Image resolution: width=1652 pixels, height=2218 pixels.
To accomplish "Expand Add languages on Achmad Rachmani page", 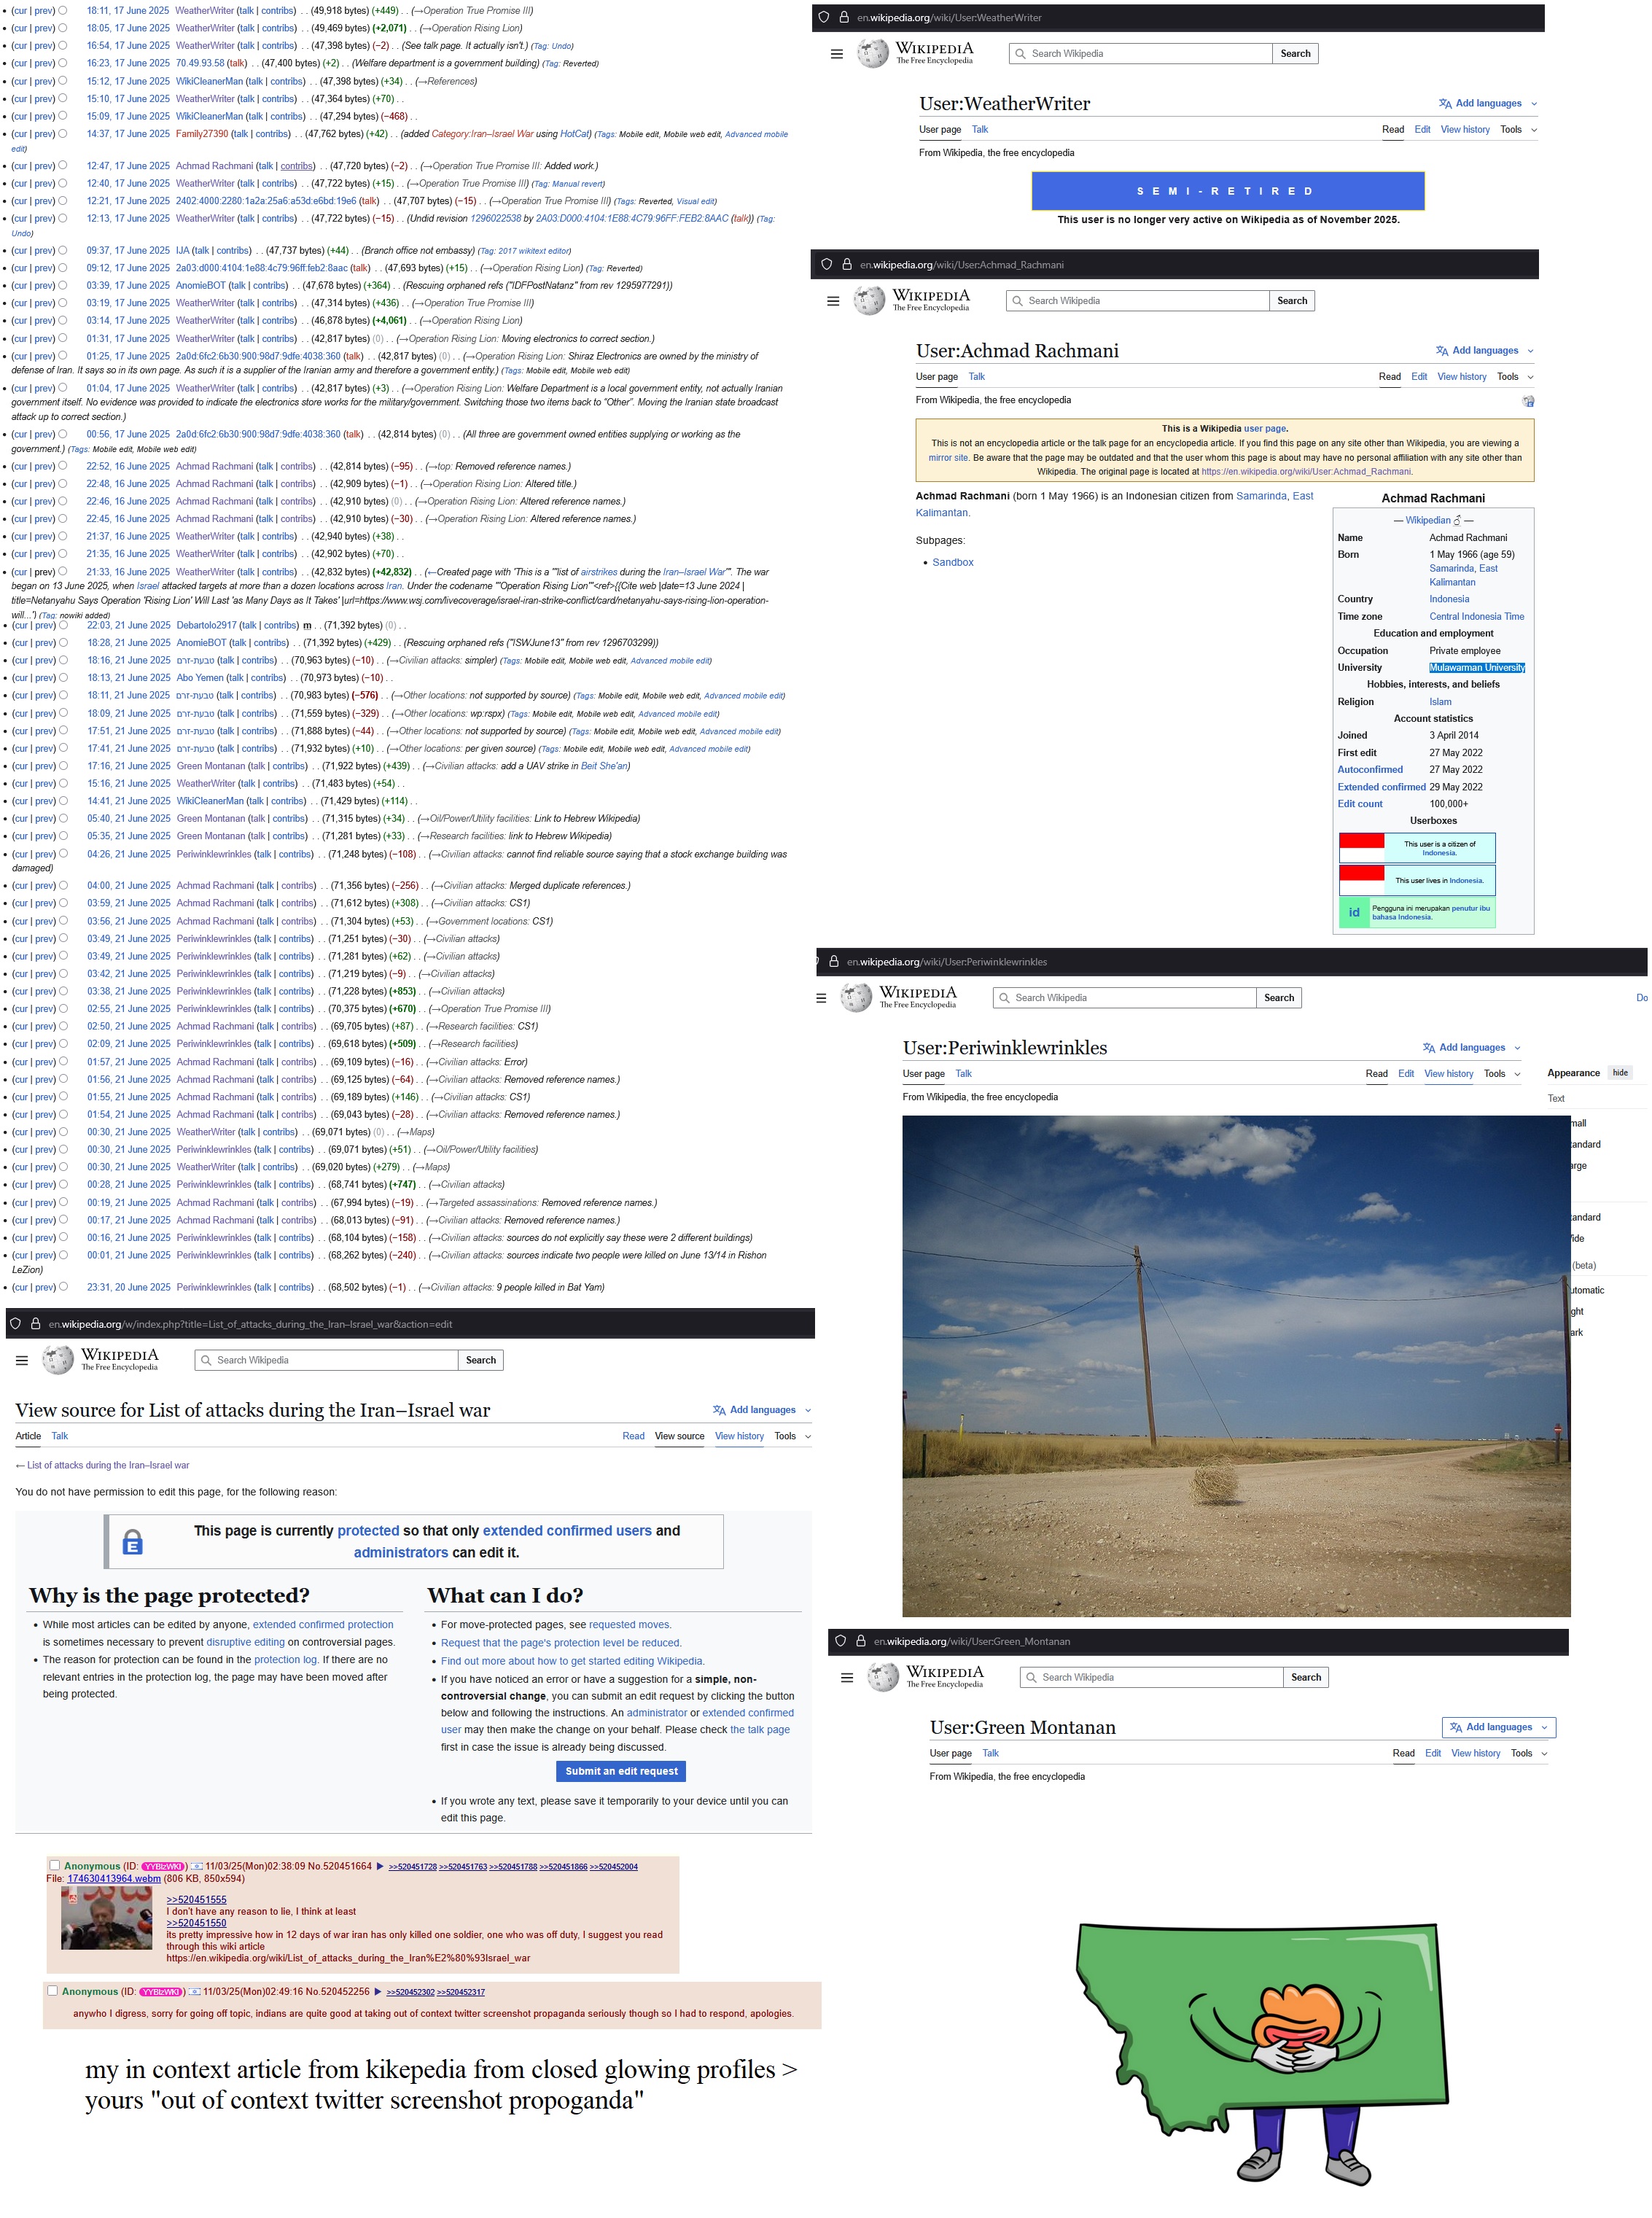I will [1484, 351].
